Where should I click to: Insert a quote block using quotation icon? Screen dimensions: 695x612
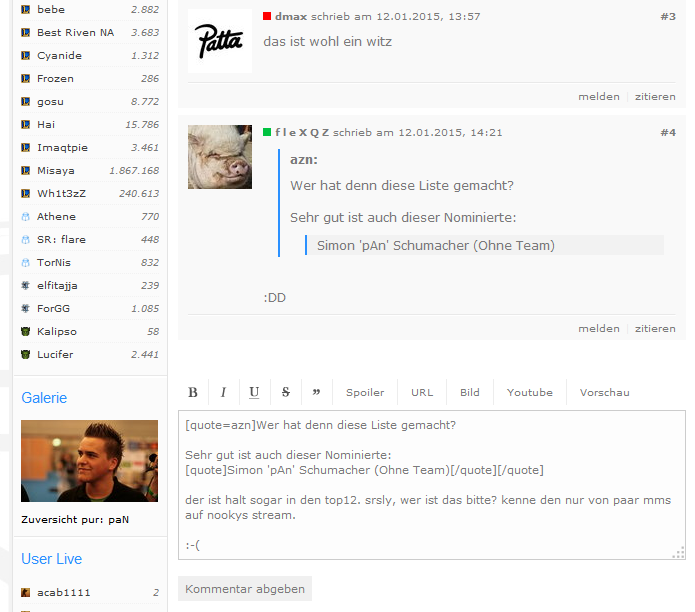(x=316, y=393)
